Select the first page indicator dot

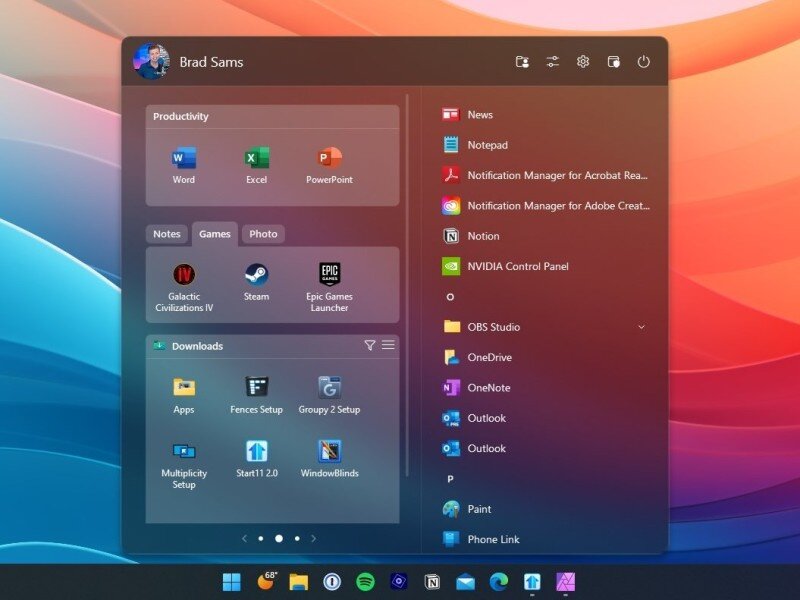(261, 538)
